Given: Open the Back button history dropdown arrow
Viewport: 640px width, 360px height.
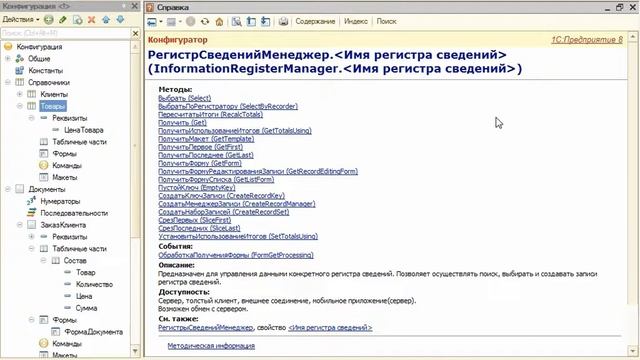Looking at the screenshot, I should tap(161, 22).
